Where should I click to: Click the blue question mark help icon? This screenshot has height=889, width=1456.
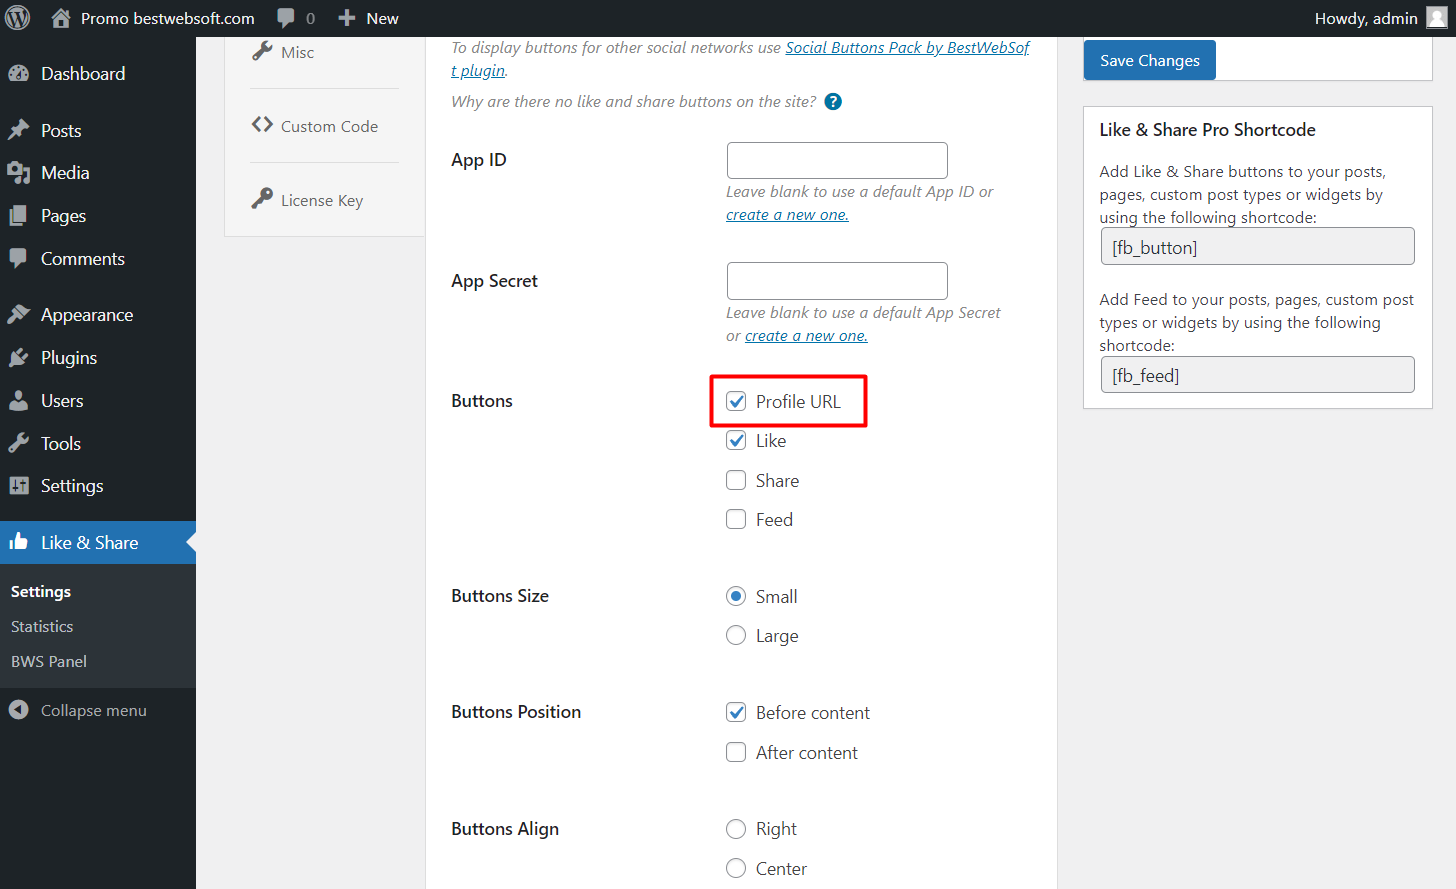coord(833,102)
